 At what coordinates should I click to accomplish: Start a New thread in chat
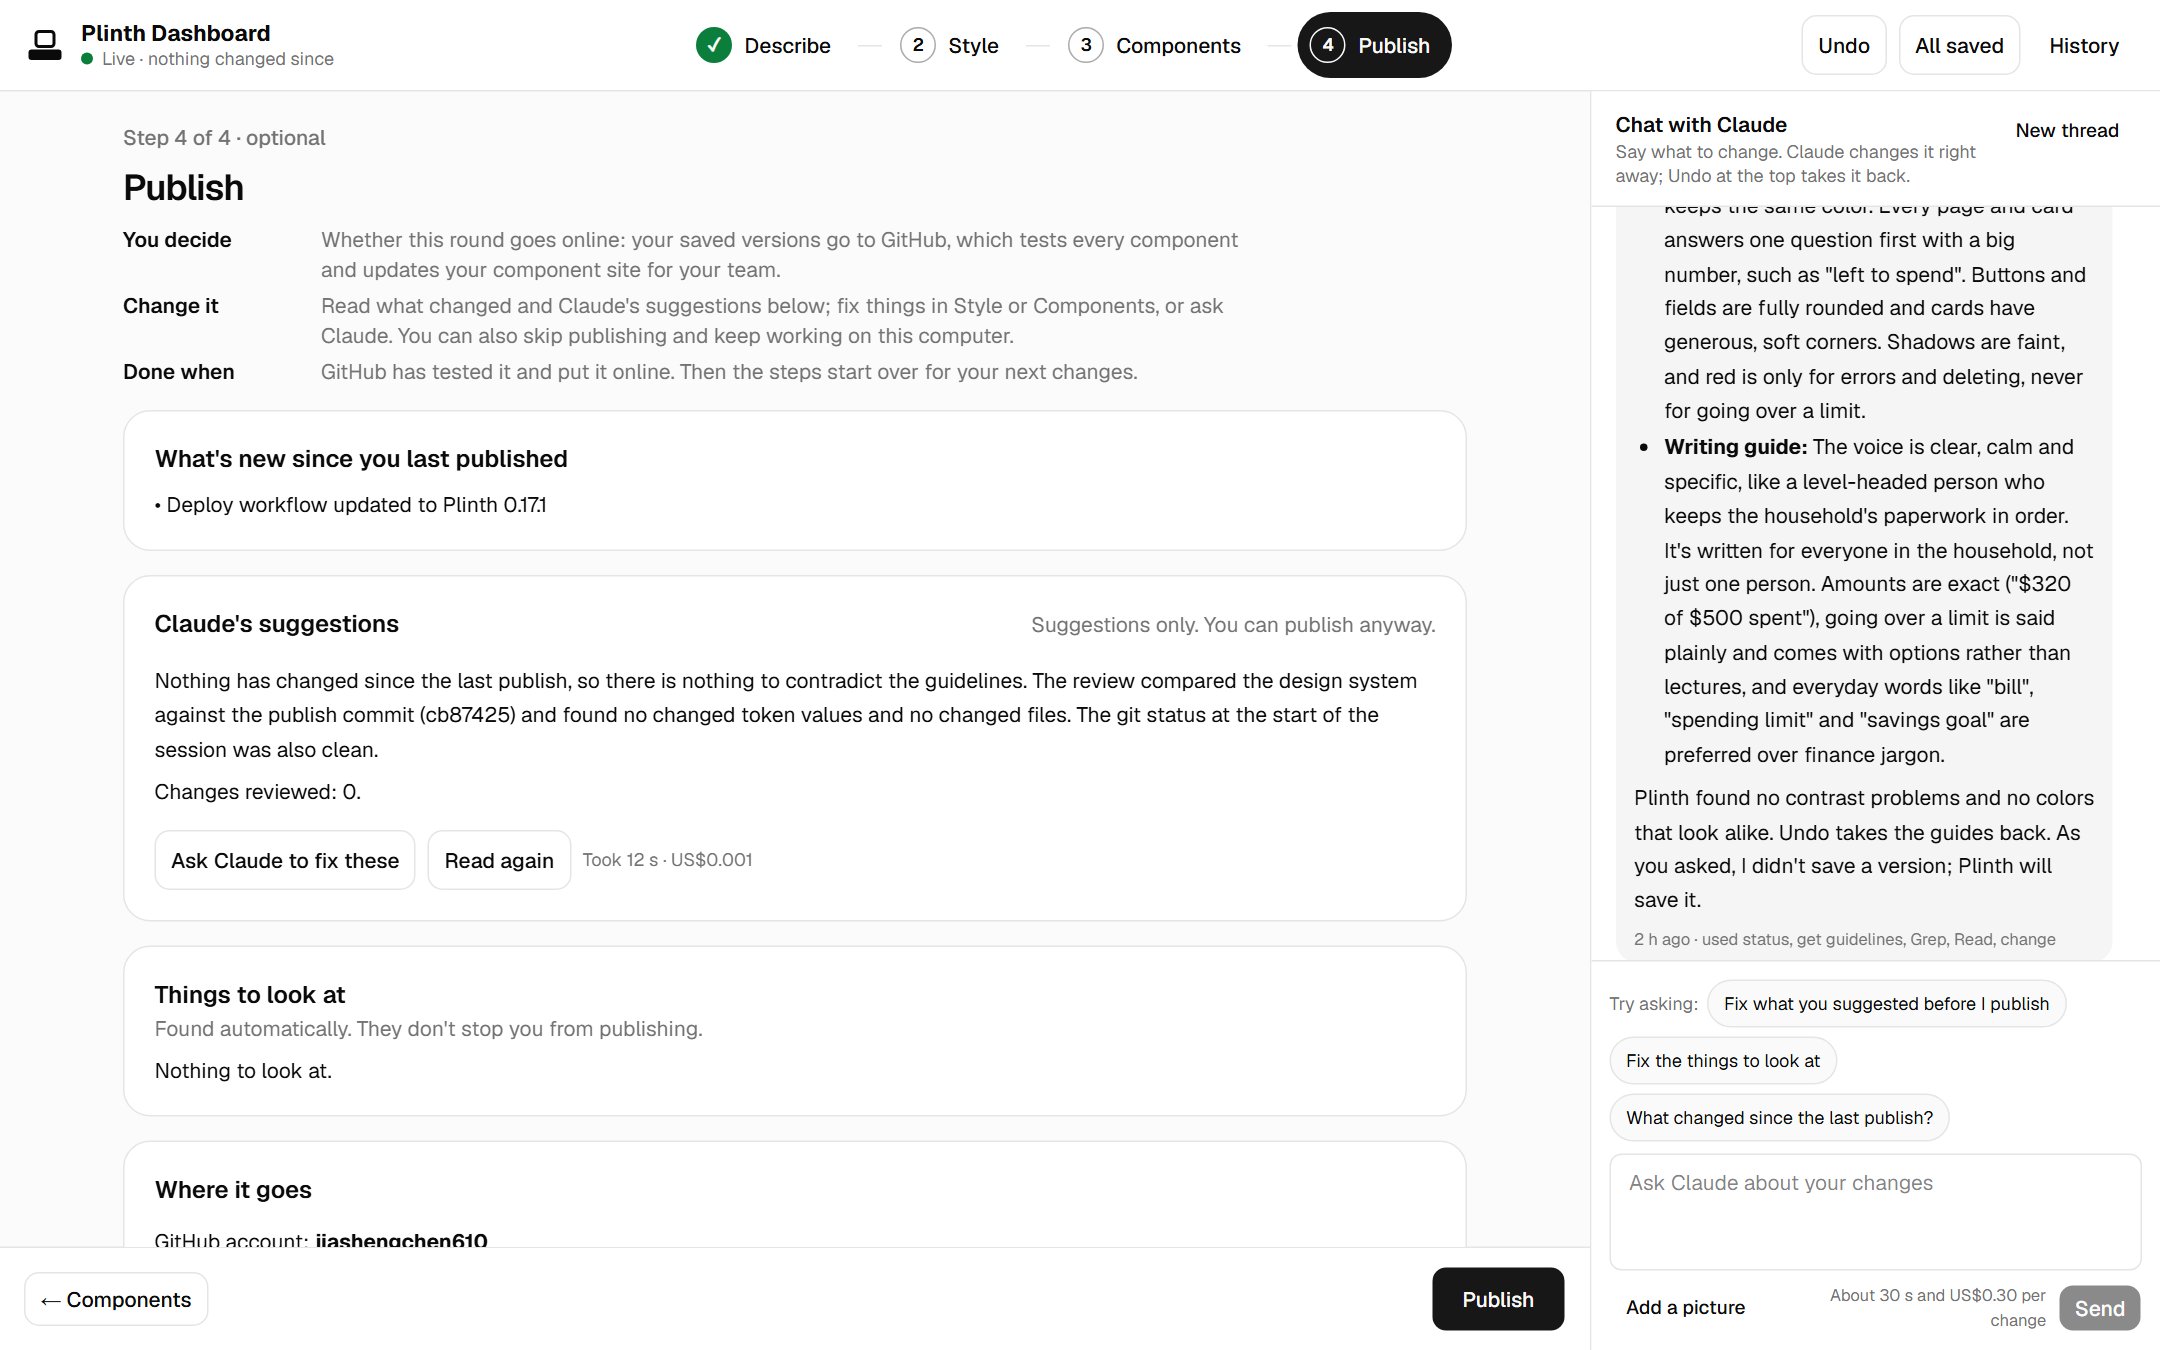pos(2067,130)
